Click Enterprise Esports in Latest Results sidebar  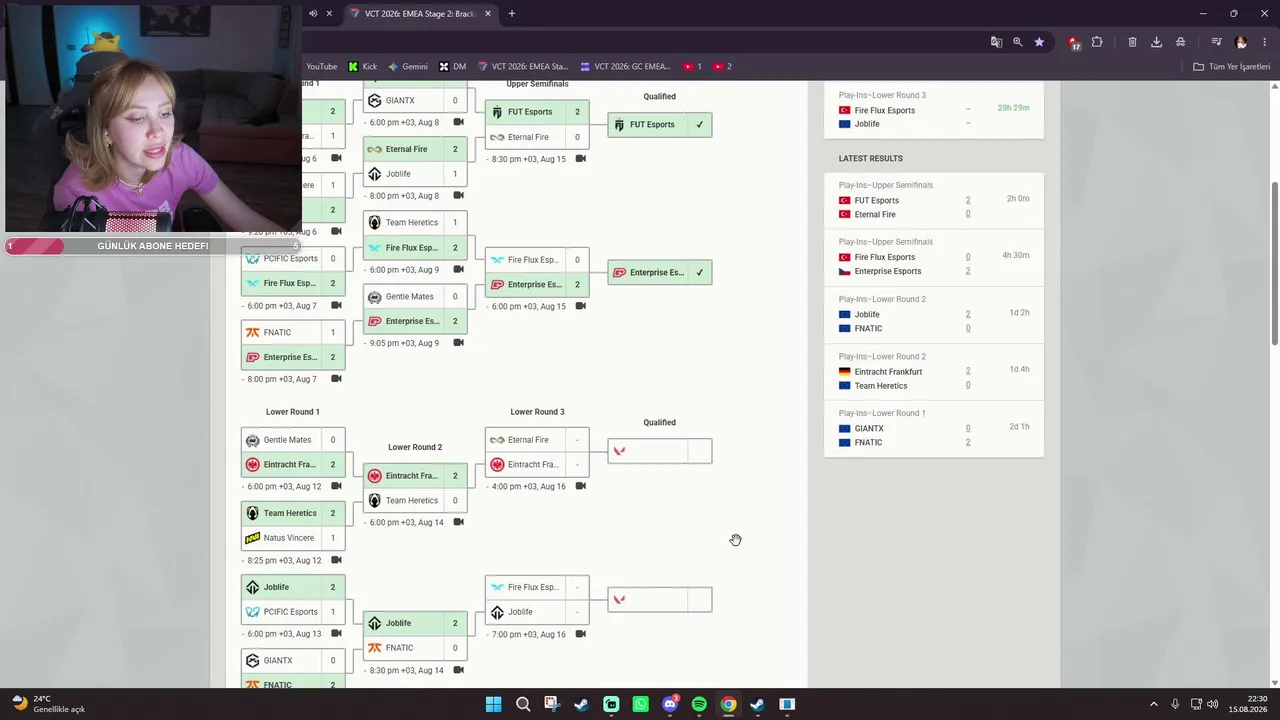click(x=888, y=271)
